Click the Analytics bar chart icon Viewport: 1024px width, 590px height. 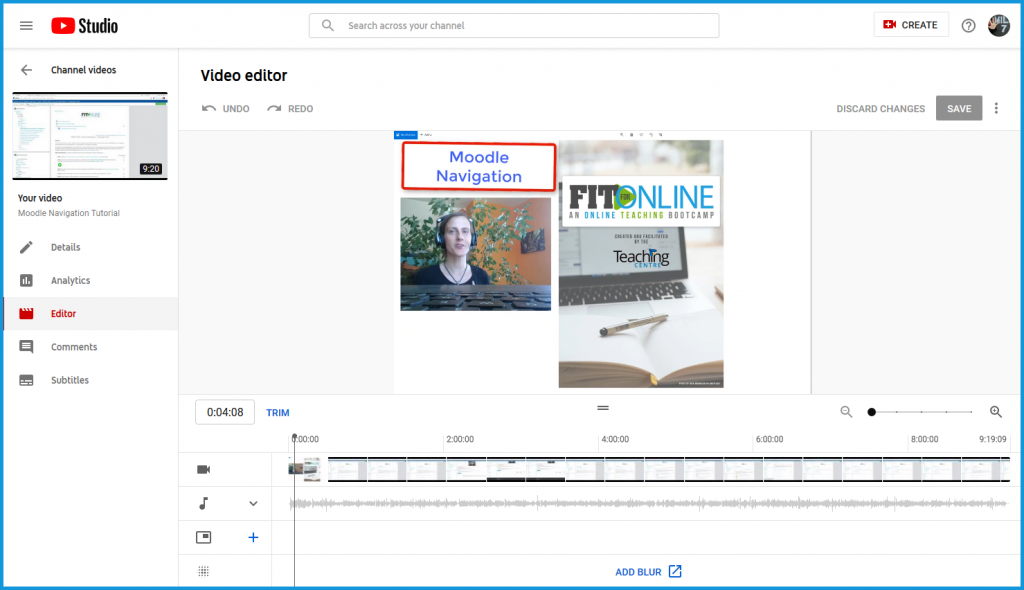pyautogui.click(x=26, y=280)
